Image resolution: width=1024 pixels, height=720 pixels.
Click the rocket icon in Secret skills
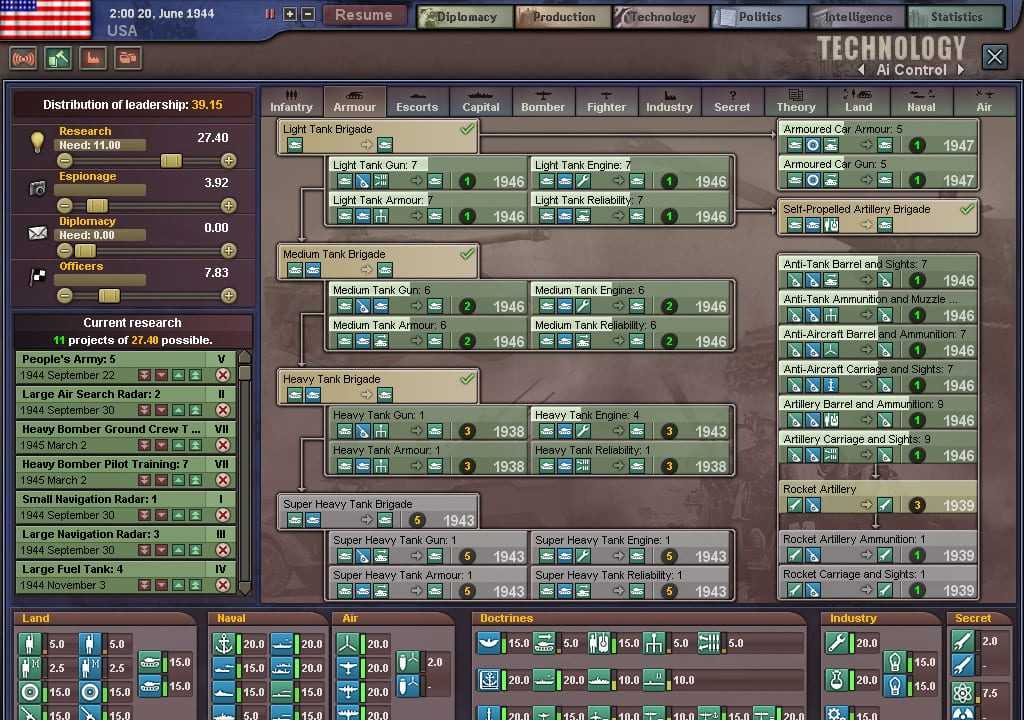962,641
